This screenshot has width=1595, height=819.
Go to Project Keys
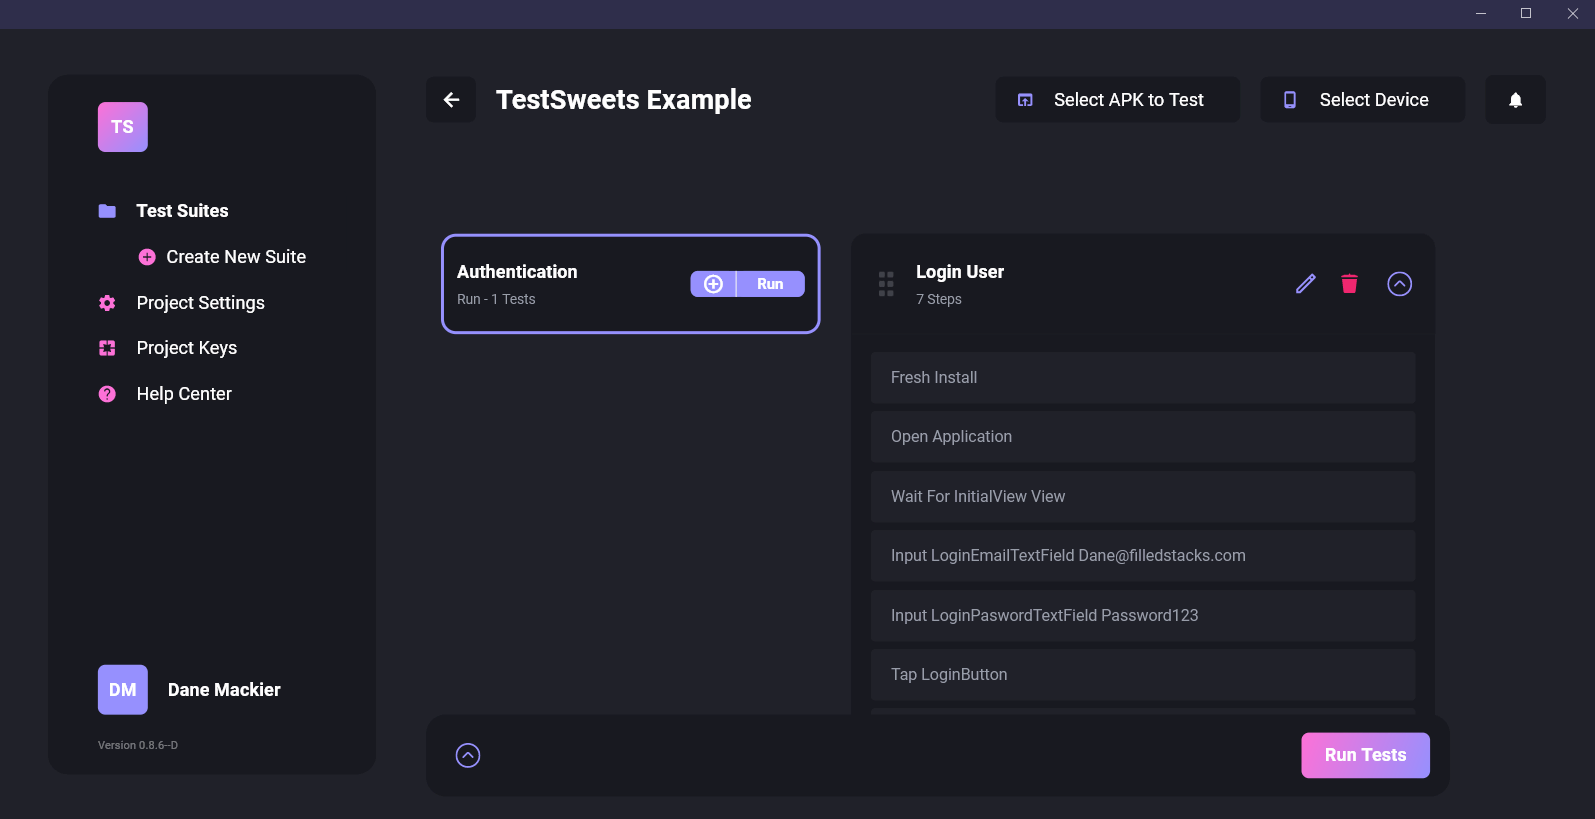(x=186, y=348)
